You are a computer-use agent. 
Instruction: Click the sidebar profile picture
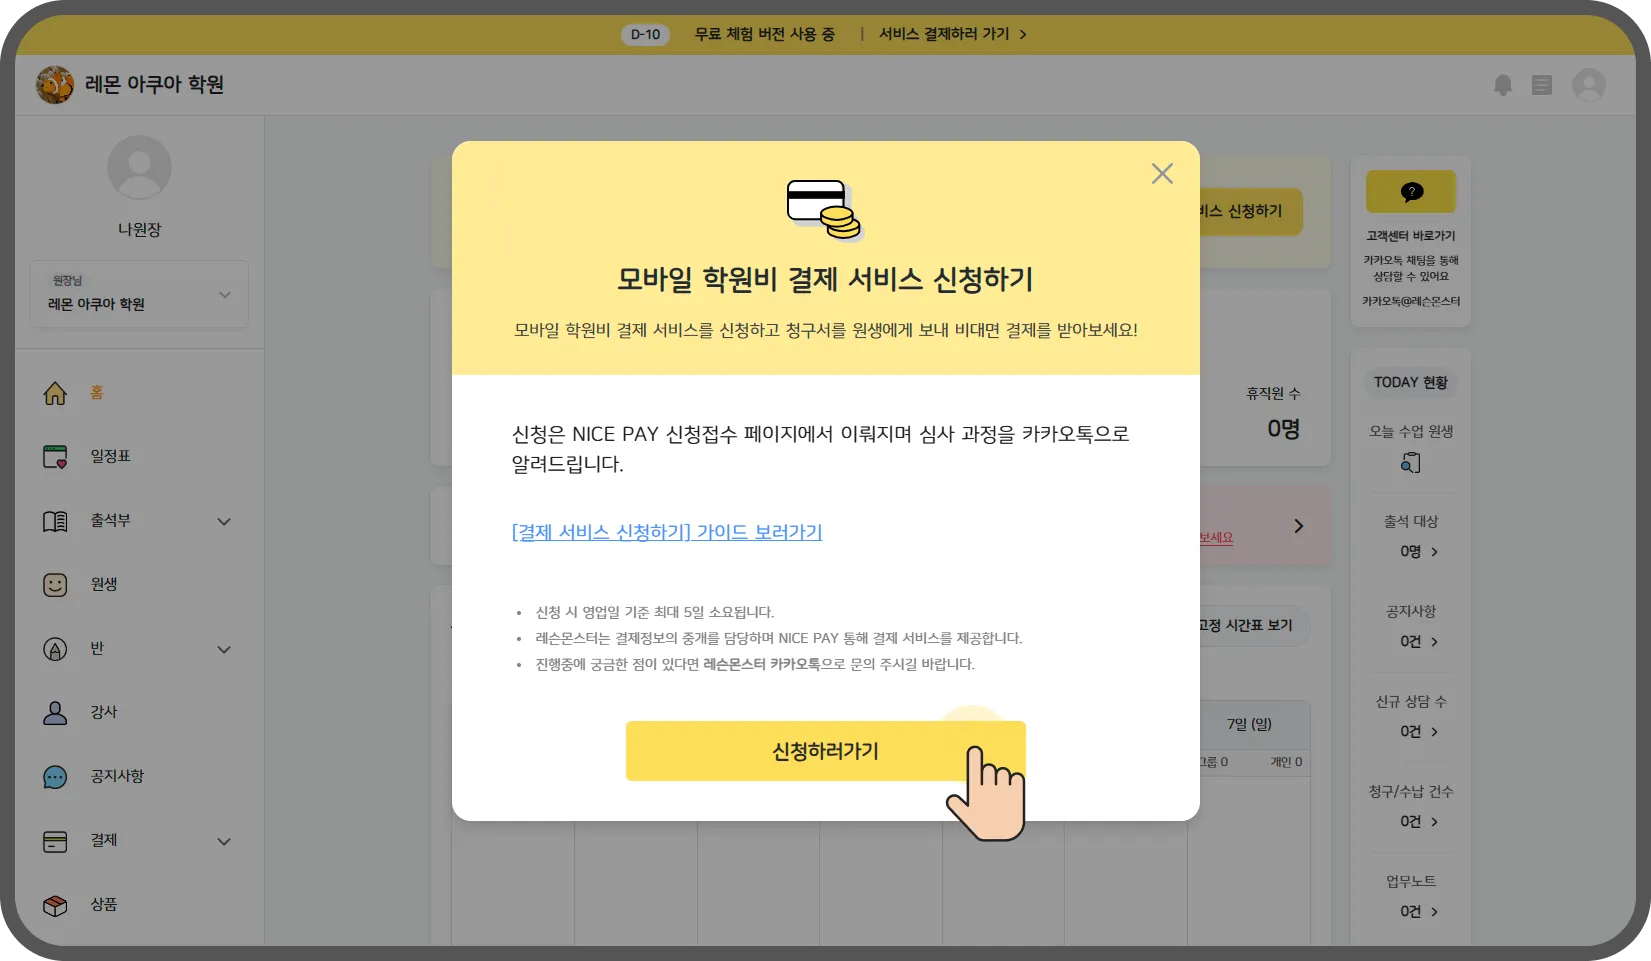pyautogui.click(x=139, y=167)
